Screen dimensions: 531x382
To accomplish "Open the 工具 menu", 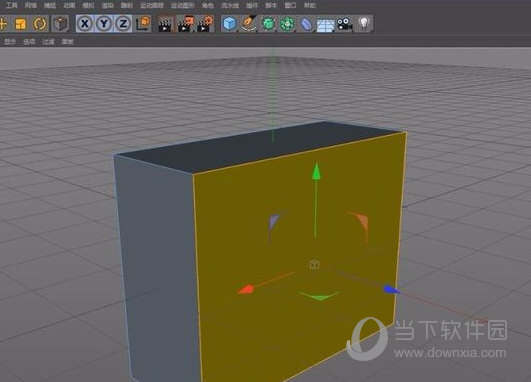I will (x=12, y=5).
